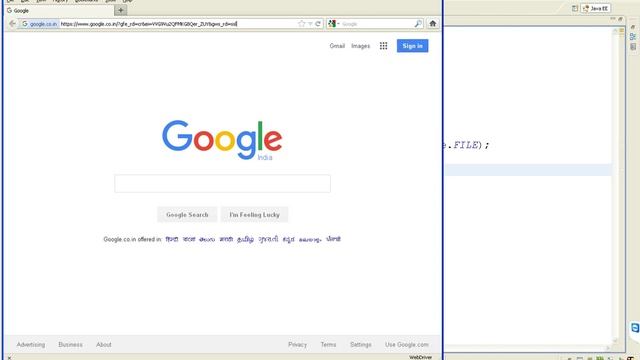Select the Hindi language link
The image size is (640, 360).
pos(172,239)
